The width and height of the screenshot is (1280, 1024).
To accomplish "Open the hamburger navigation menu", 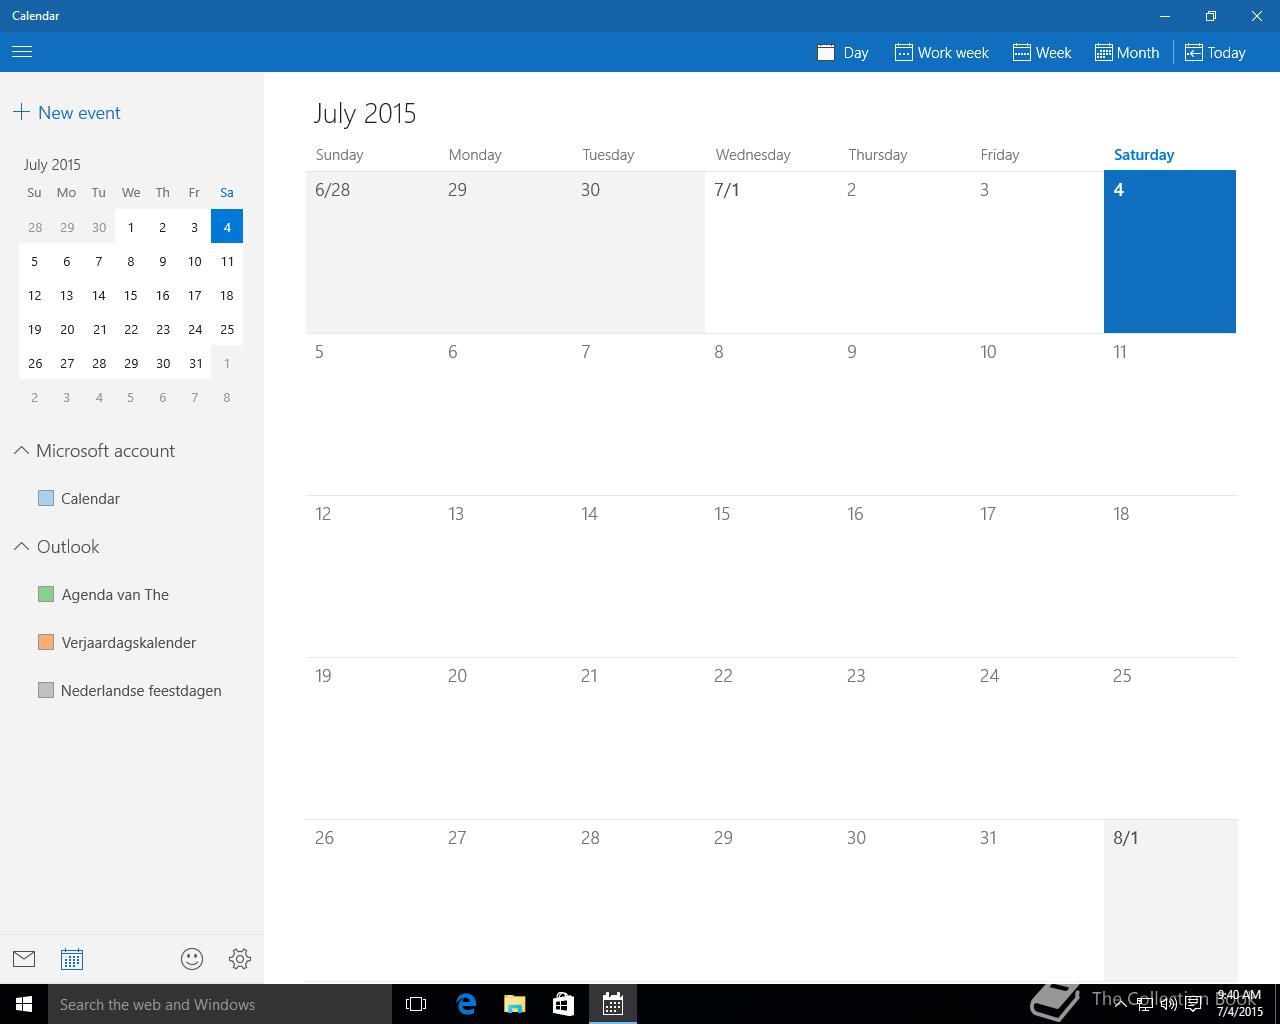I will 22,52.
